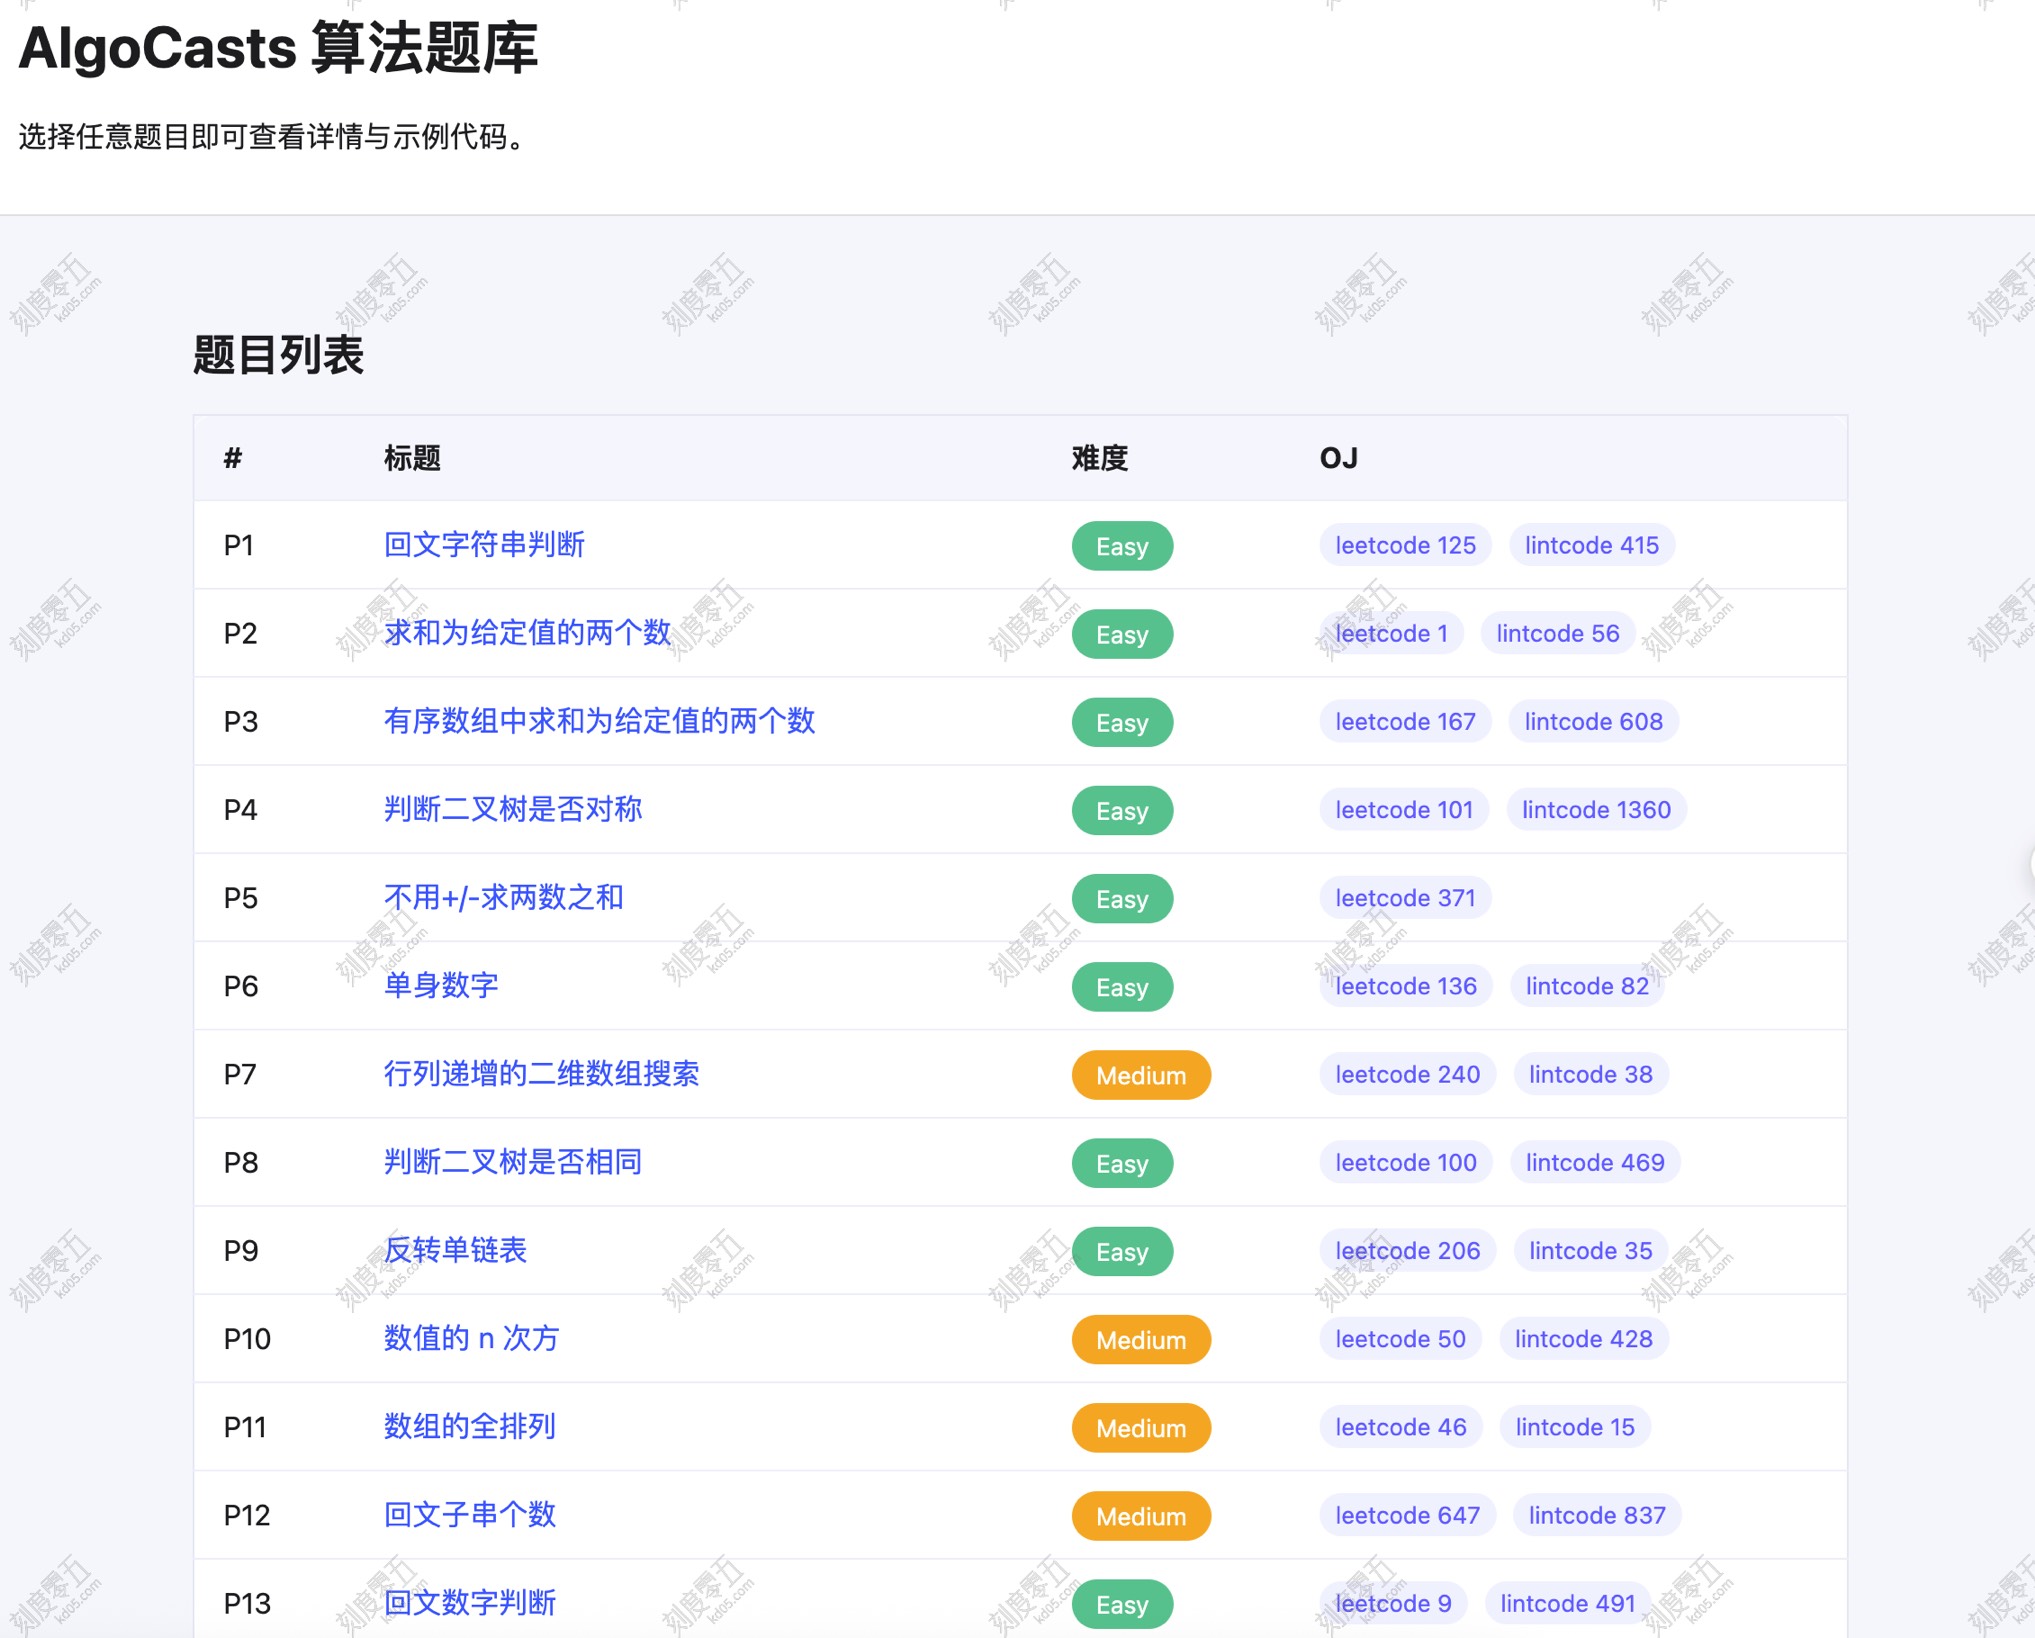Select the 单身数字 problem link
The width and height of the screenshot is (2035, 1638).
click(x=441, y=985)
